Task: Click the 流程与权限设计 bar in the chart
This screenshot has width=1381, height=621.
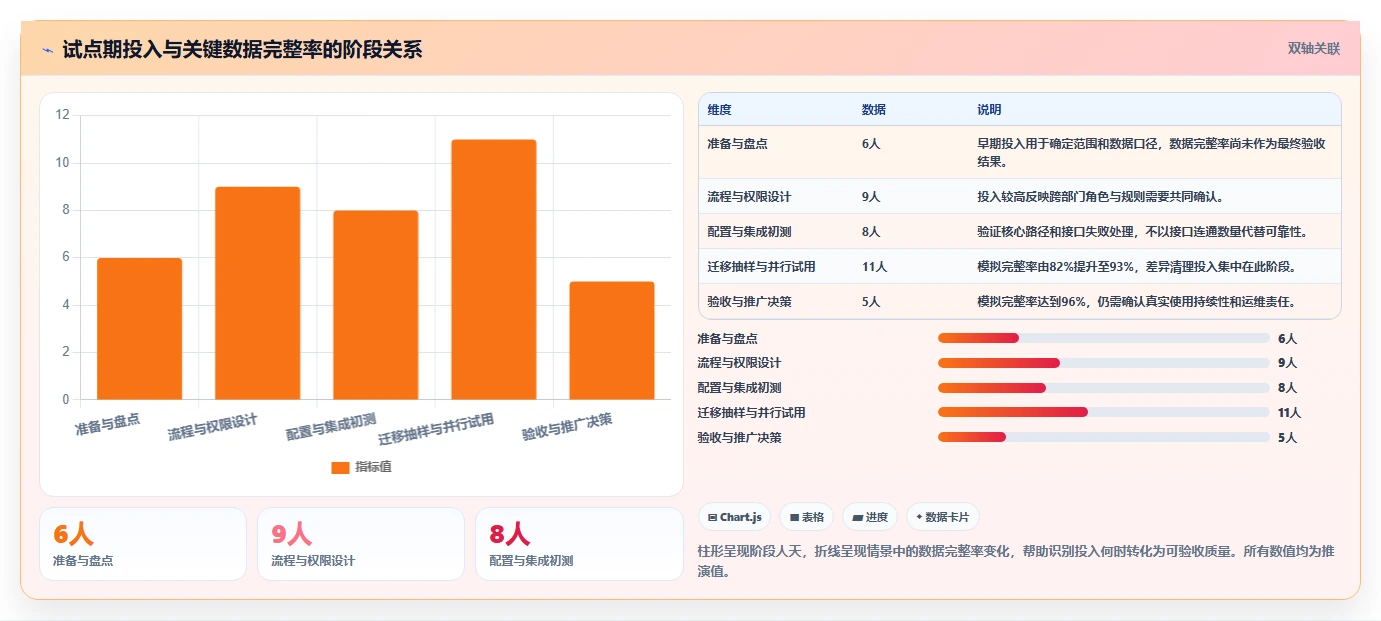Action: [x=257, y=293]
